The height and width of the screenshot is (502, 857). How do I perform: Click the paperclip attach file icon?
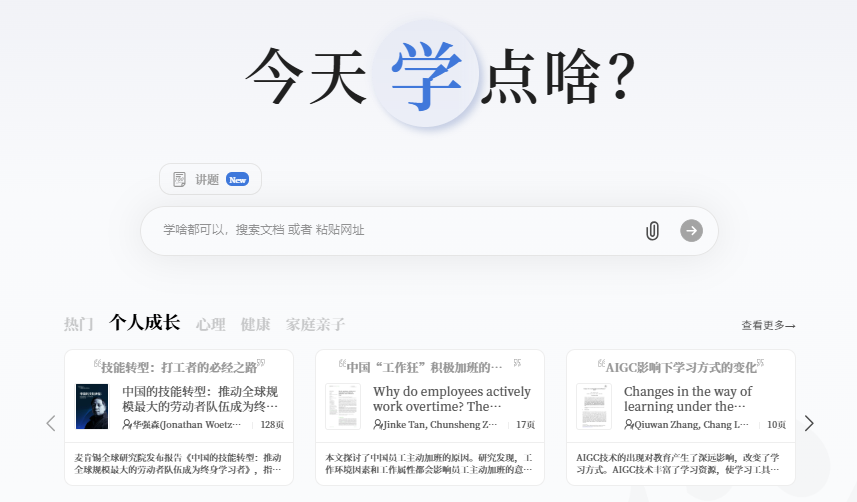[x=652, y=231]
